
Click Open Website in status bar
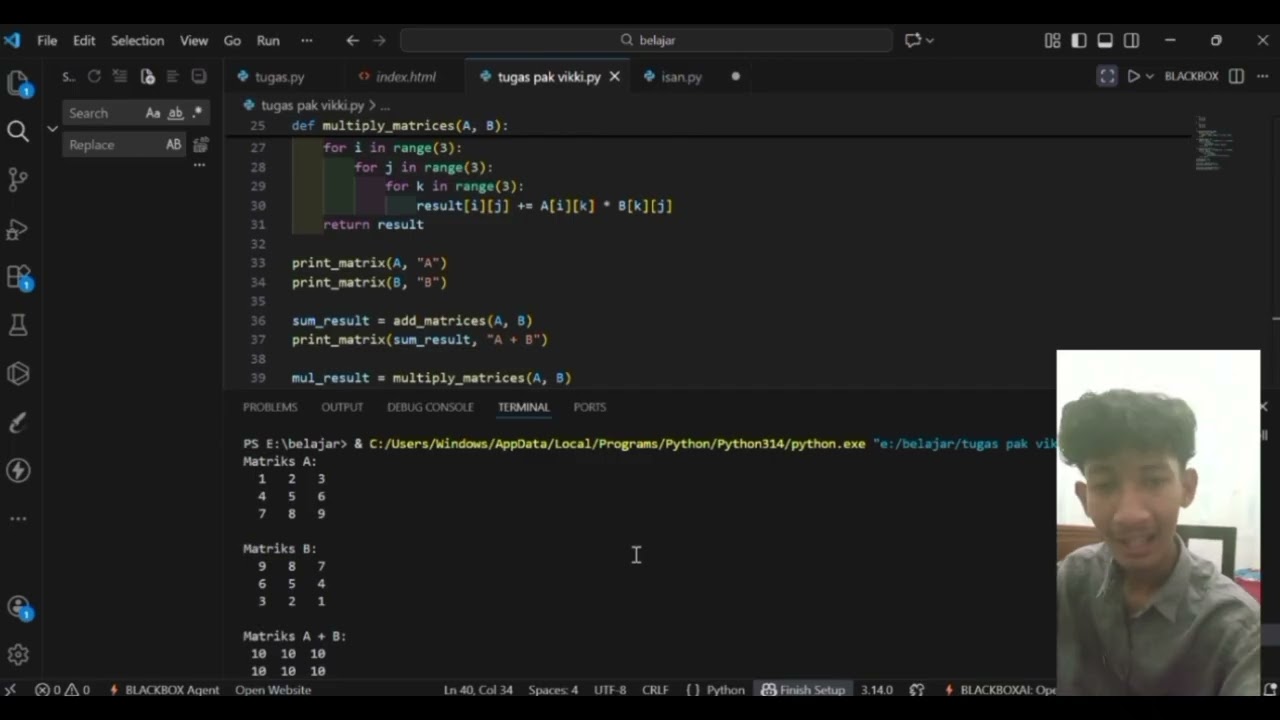tap(273, 689)
